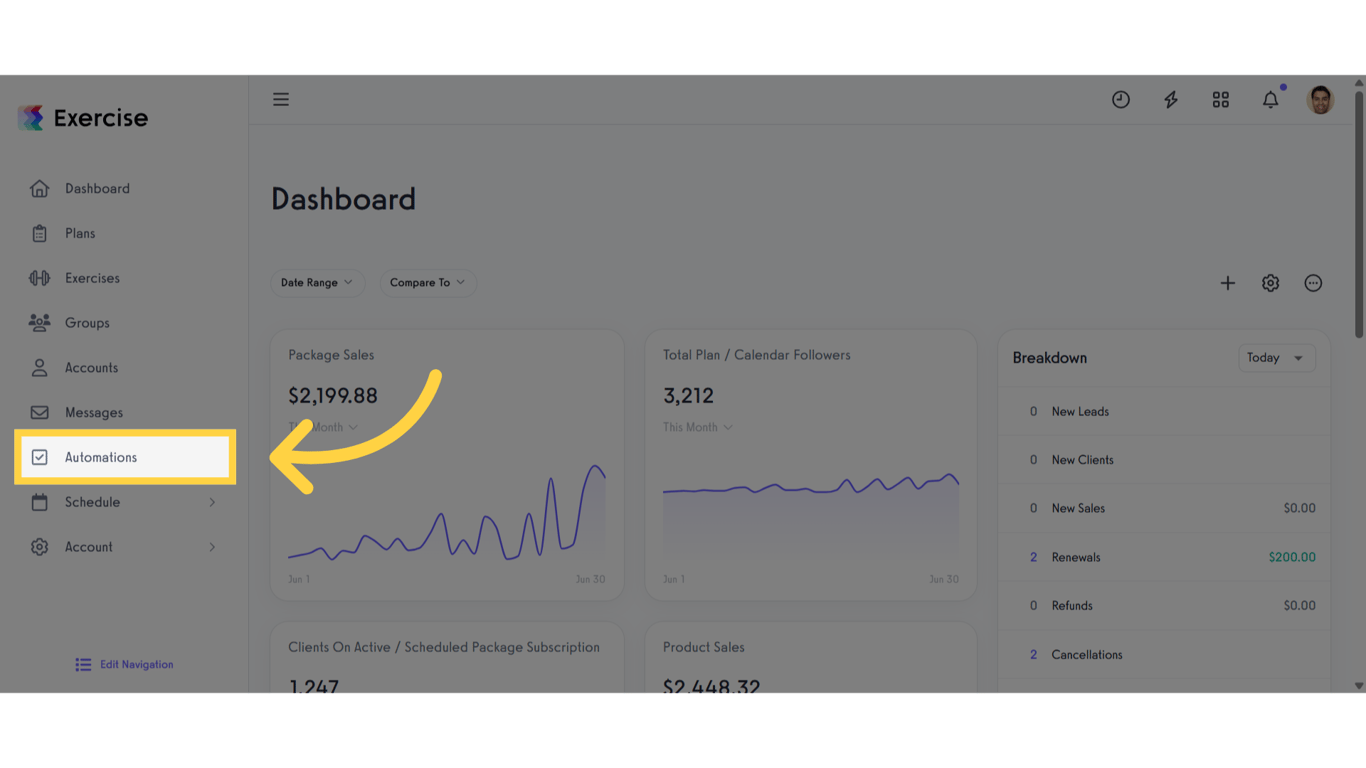Open the more options ellipsis icon
Screen dimensions: 1366x768
pos(1314,283)
